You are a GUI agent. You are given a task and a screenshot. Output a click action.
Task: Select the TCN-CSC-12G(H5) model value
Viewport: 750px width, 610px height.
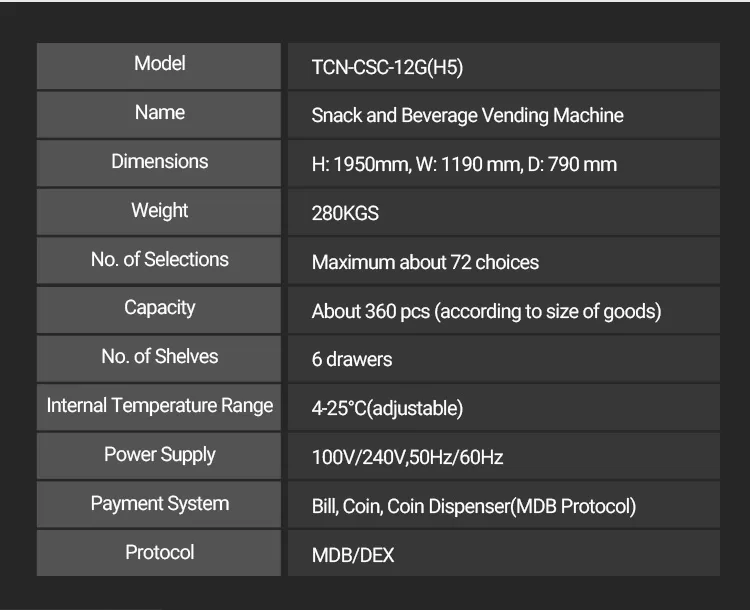[387, 68]
